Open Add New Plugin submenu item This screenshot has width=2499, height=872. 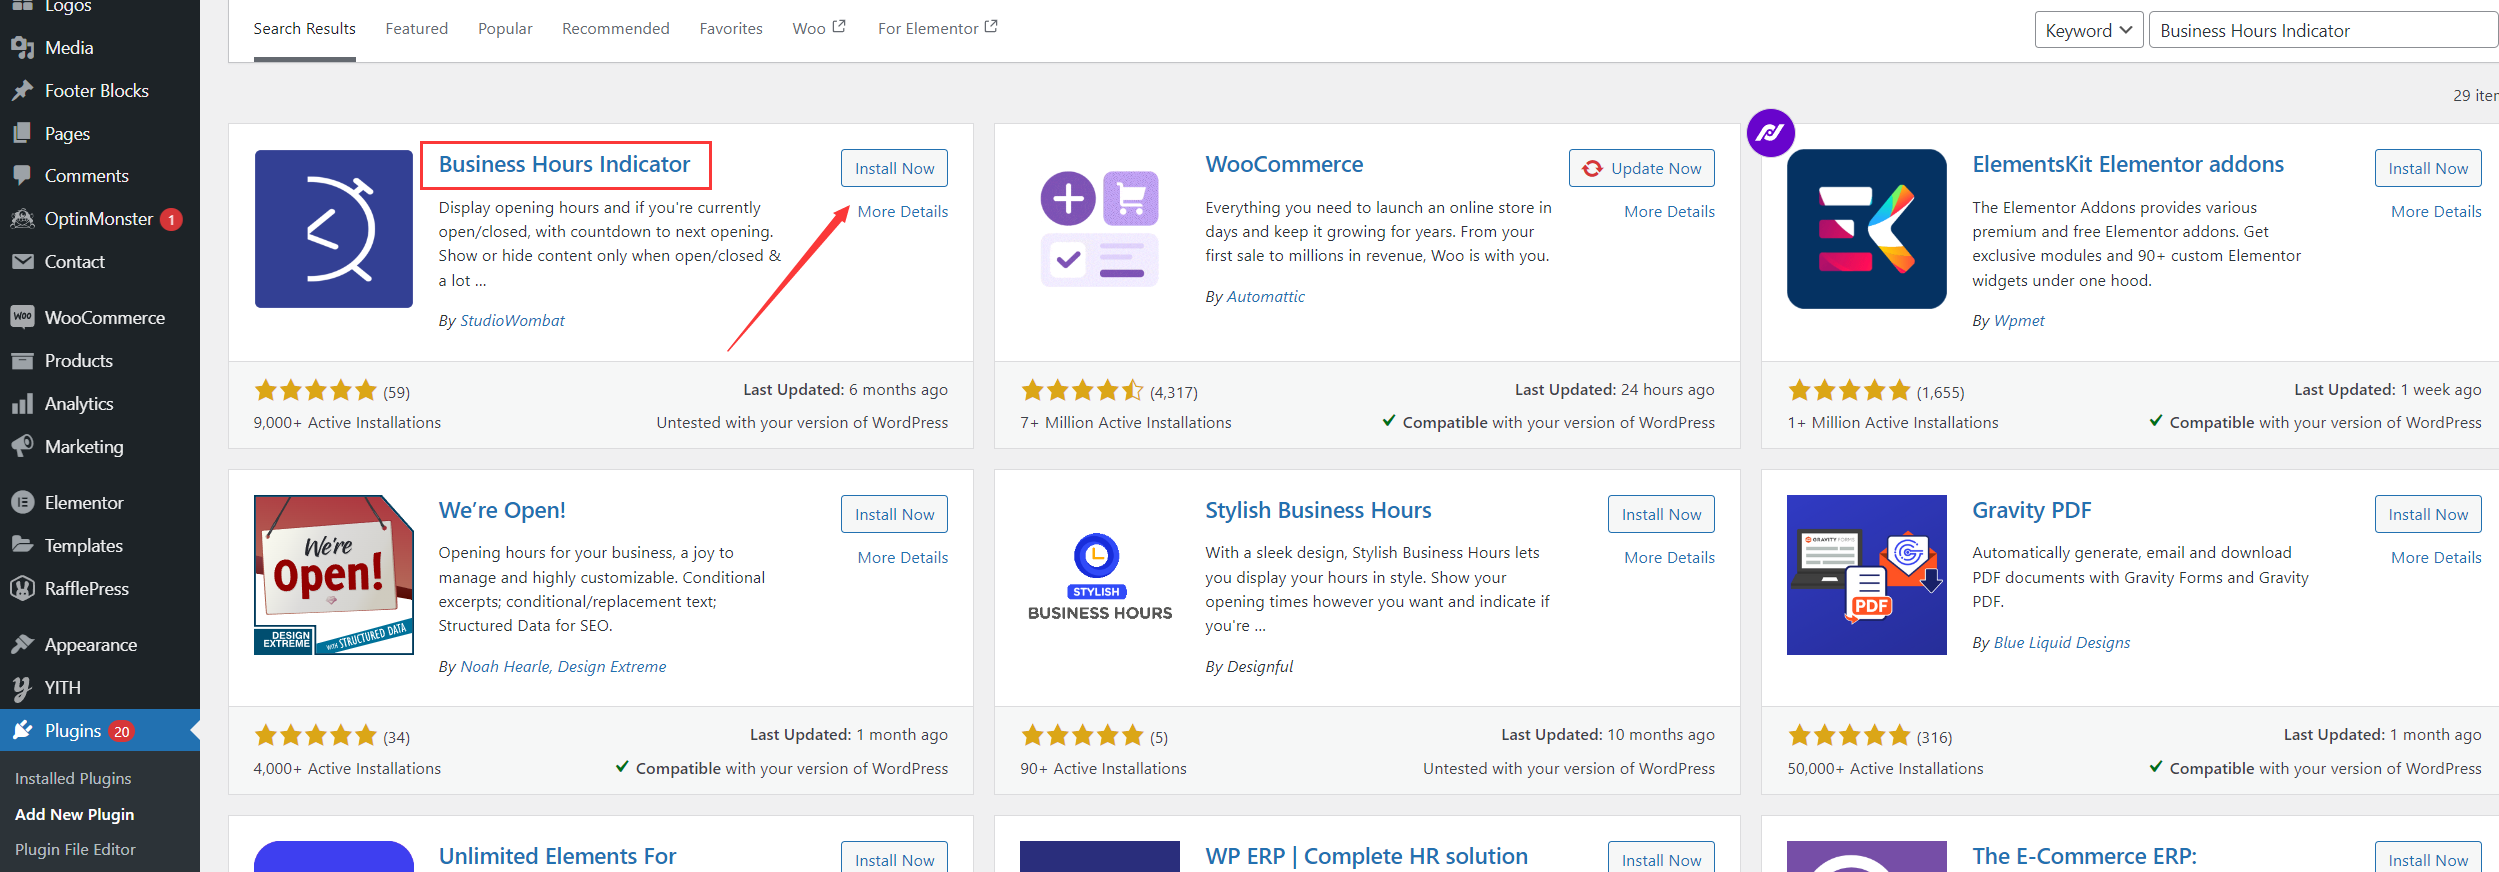[74, 815]
